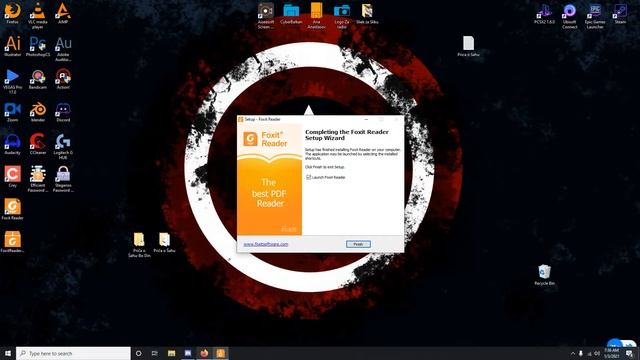Select the Logo Za radio folder icon

coord(342,16)
